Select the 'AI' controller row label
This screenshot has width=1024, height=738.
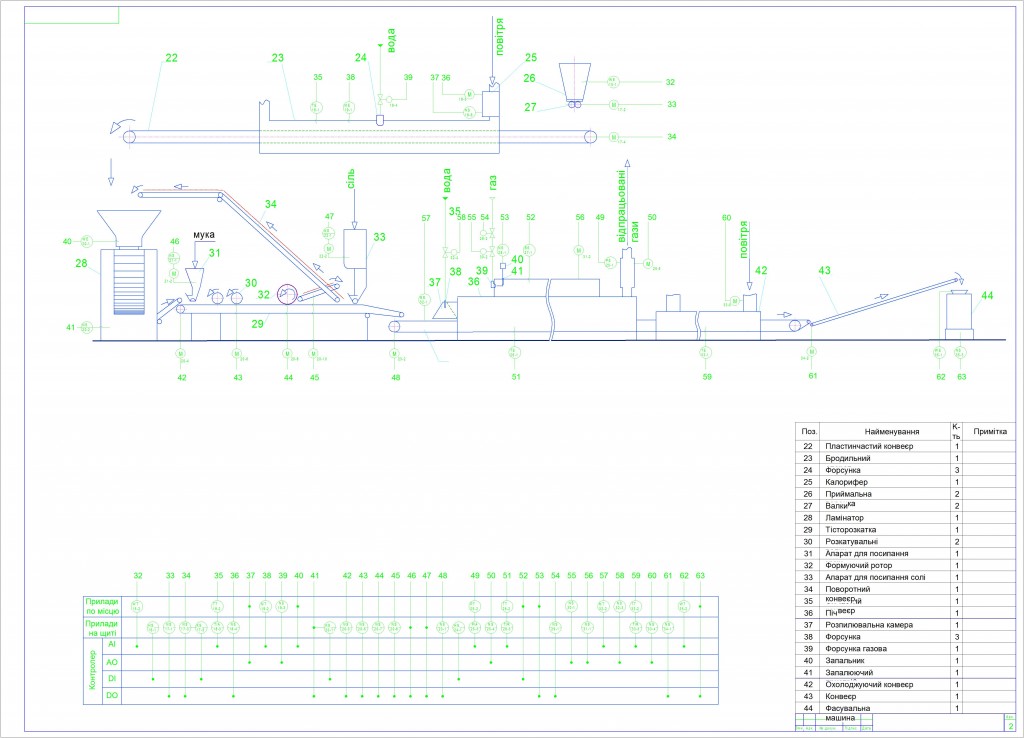112,645
